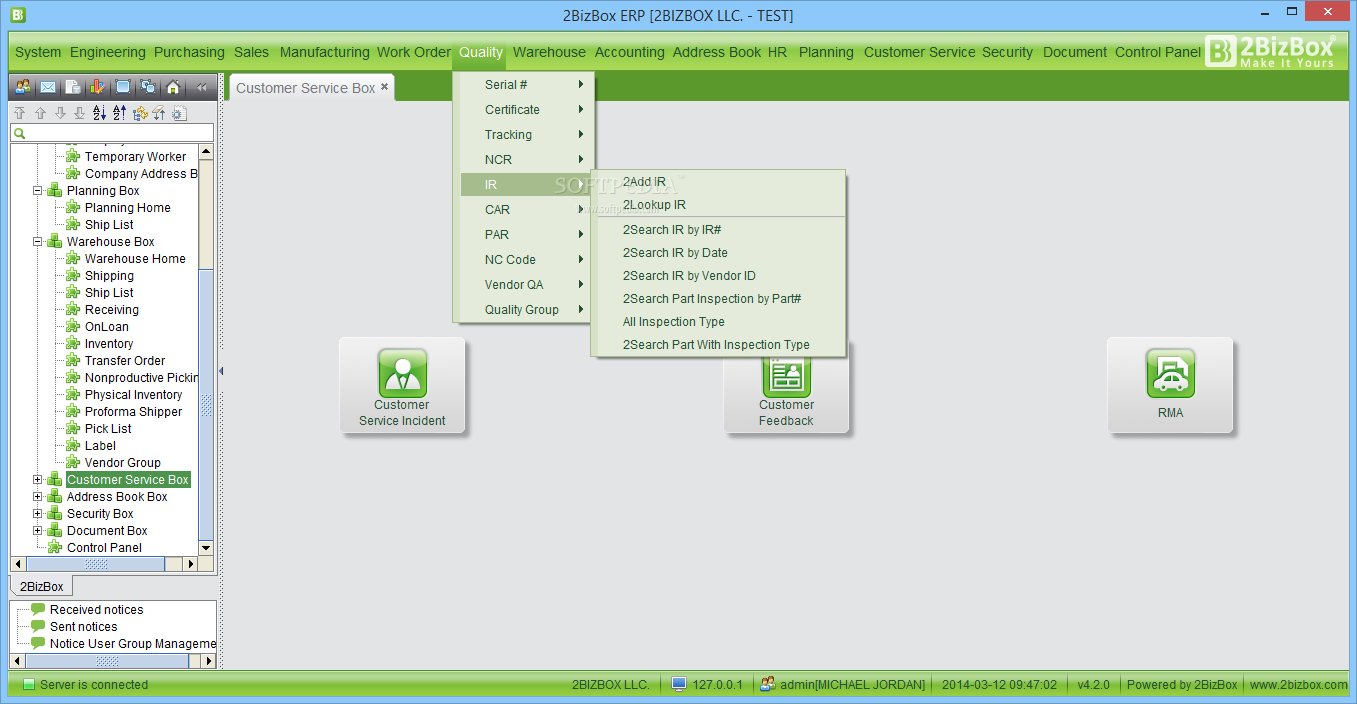Click the eraser reset sort icon
The image size is (1357, 704).
pos(159,113)
